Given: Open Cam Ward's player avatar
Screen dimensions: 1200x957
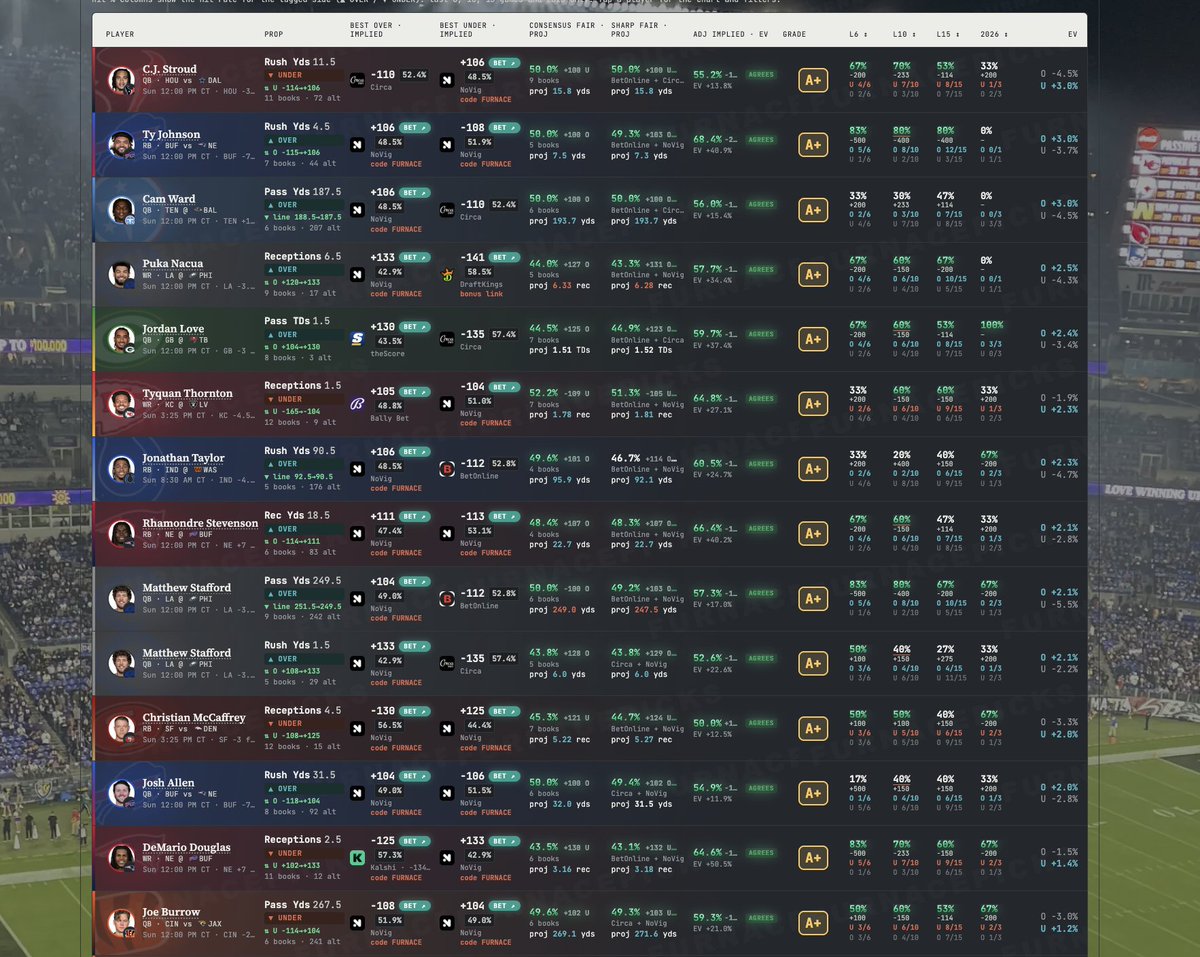Looking at the screenshot, I should pyautogui.click(x=121, y=211).
